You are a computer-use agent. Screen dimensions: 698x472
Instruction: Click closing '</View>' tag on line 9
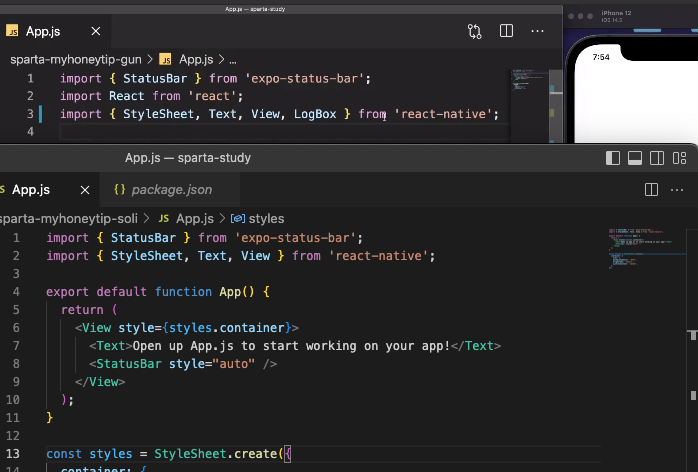(x=100, y=382)
